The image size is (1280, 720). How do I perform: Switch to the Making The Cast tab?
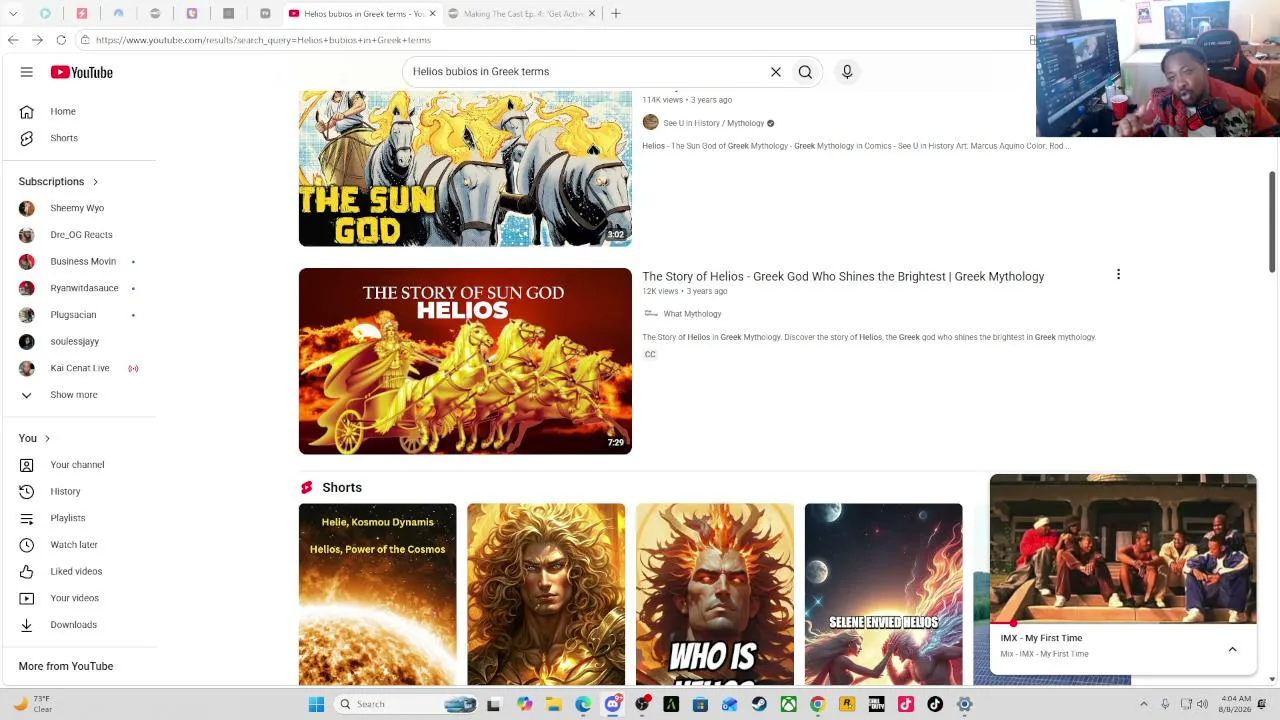[x=520, y=14]
